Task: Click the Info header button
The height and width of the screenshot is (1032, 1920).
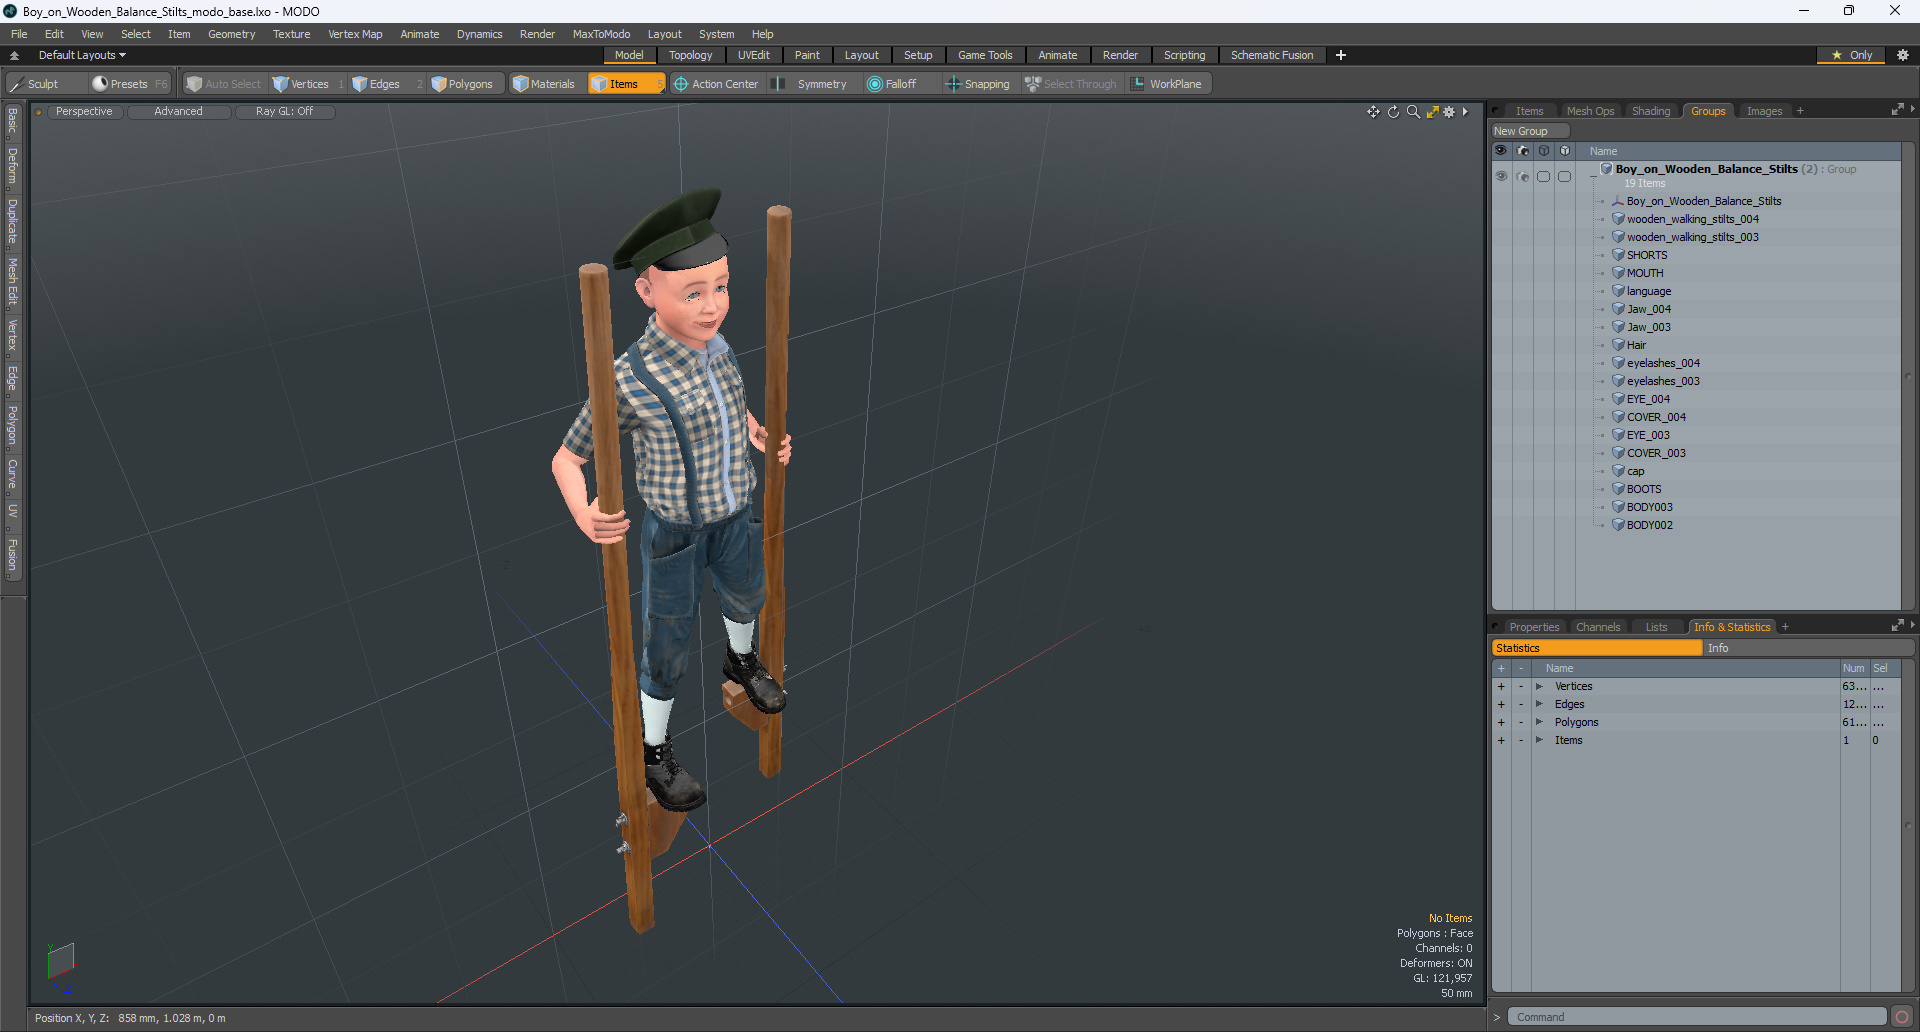Action: (x=1808, y=648)
